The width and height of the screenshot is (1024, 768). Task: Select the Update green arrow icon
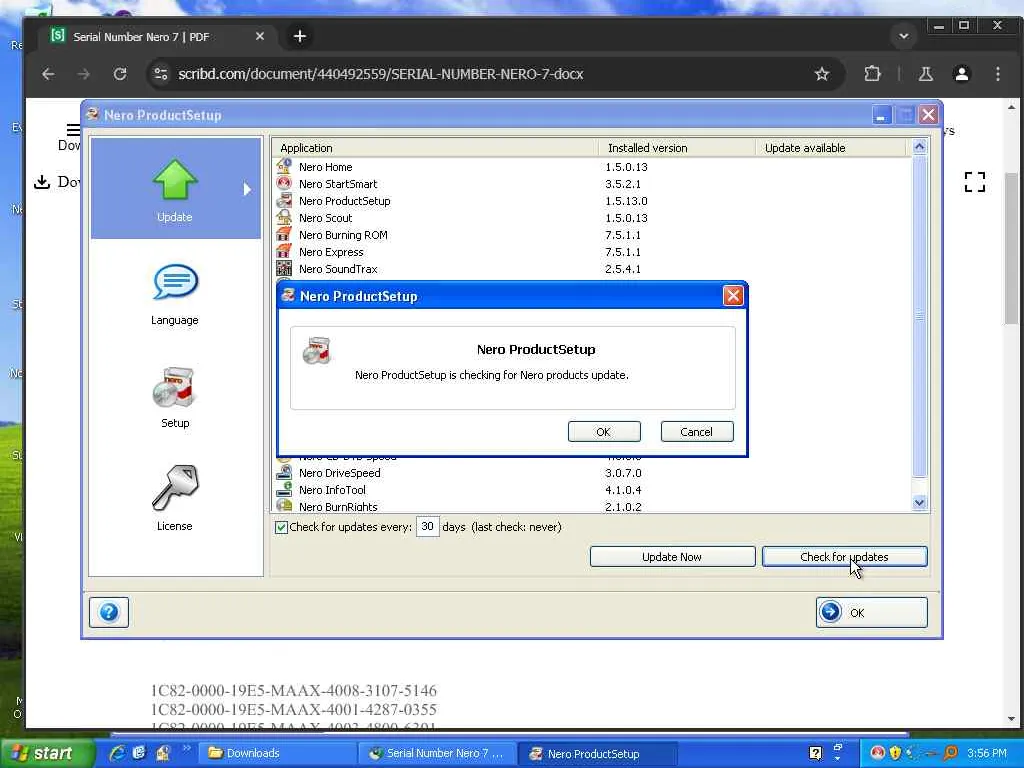point(175,180)
